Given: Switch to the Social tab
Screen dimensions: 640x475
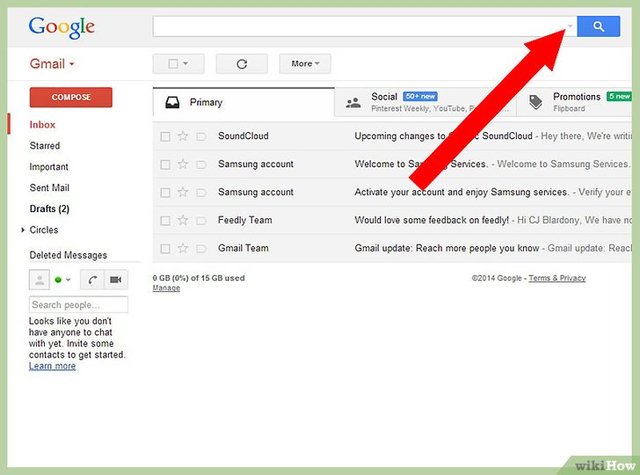Looking at the screenshot, I should 425,102.
